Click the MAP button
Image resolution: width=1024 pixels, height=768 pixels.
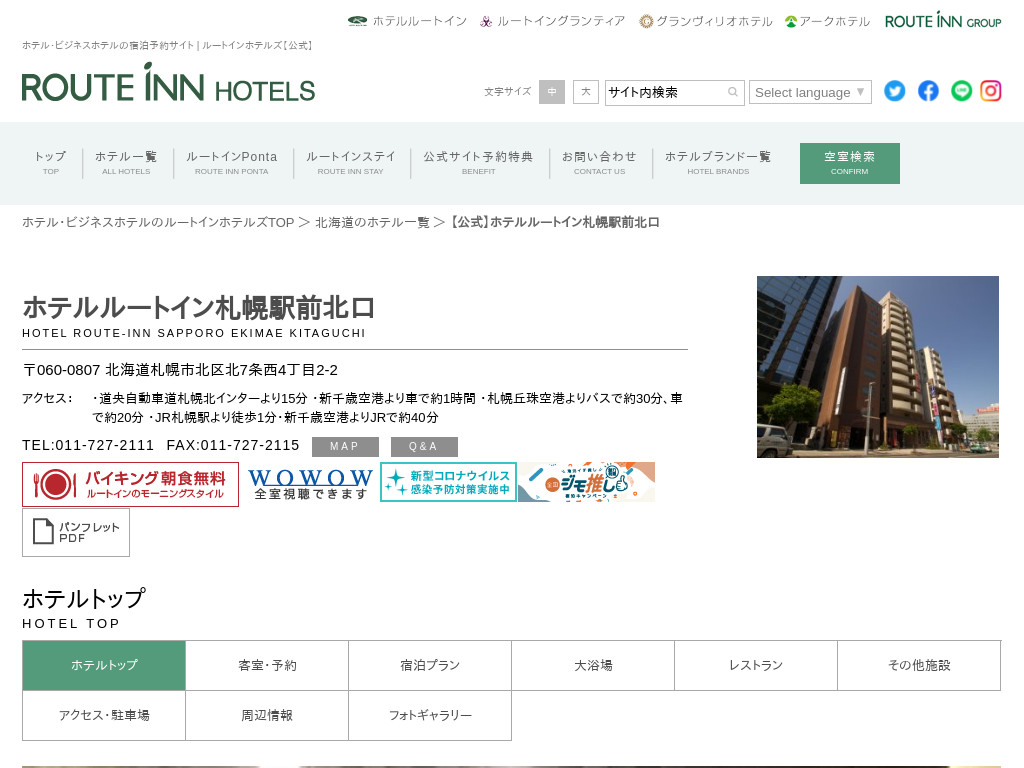click(345, 447)
